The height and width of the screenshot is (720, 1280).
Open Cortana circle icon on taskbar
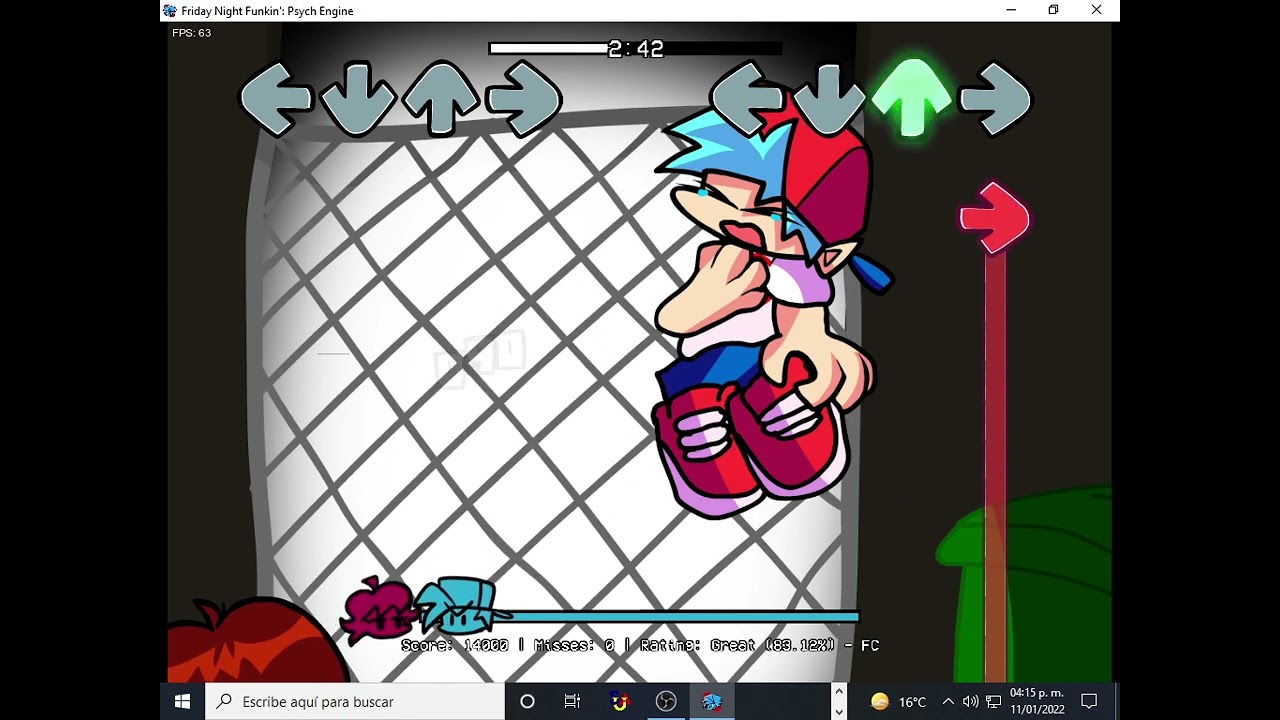click(x=527, y=701)
